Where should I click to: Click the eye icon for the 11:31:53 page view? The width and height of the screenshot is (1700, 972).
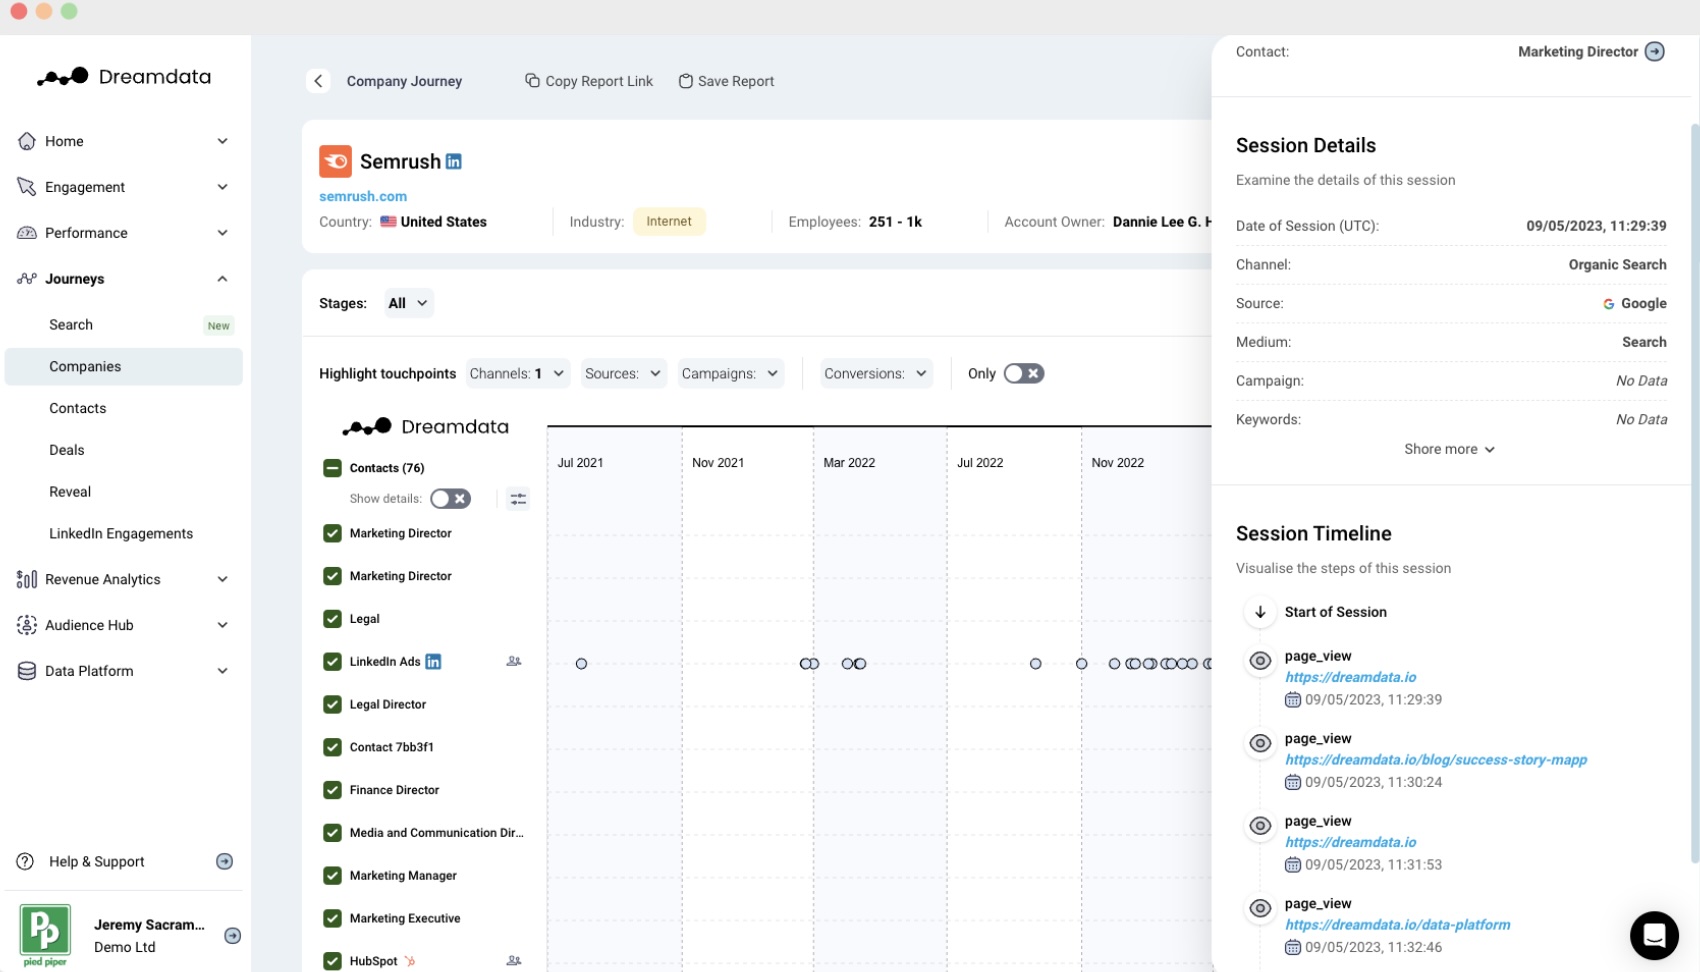click(1260, 826)
